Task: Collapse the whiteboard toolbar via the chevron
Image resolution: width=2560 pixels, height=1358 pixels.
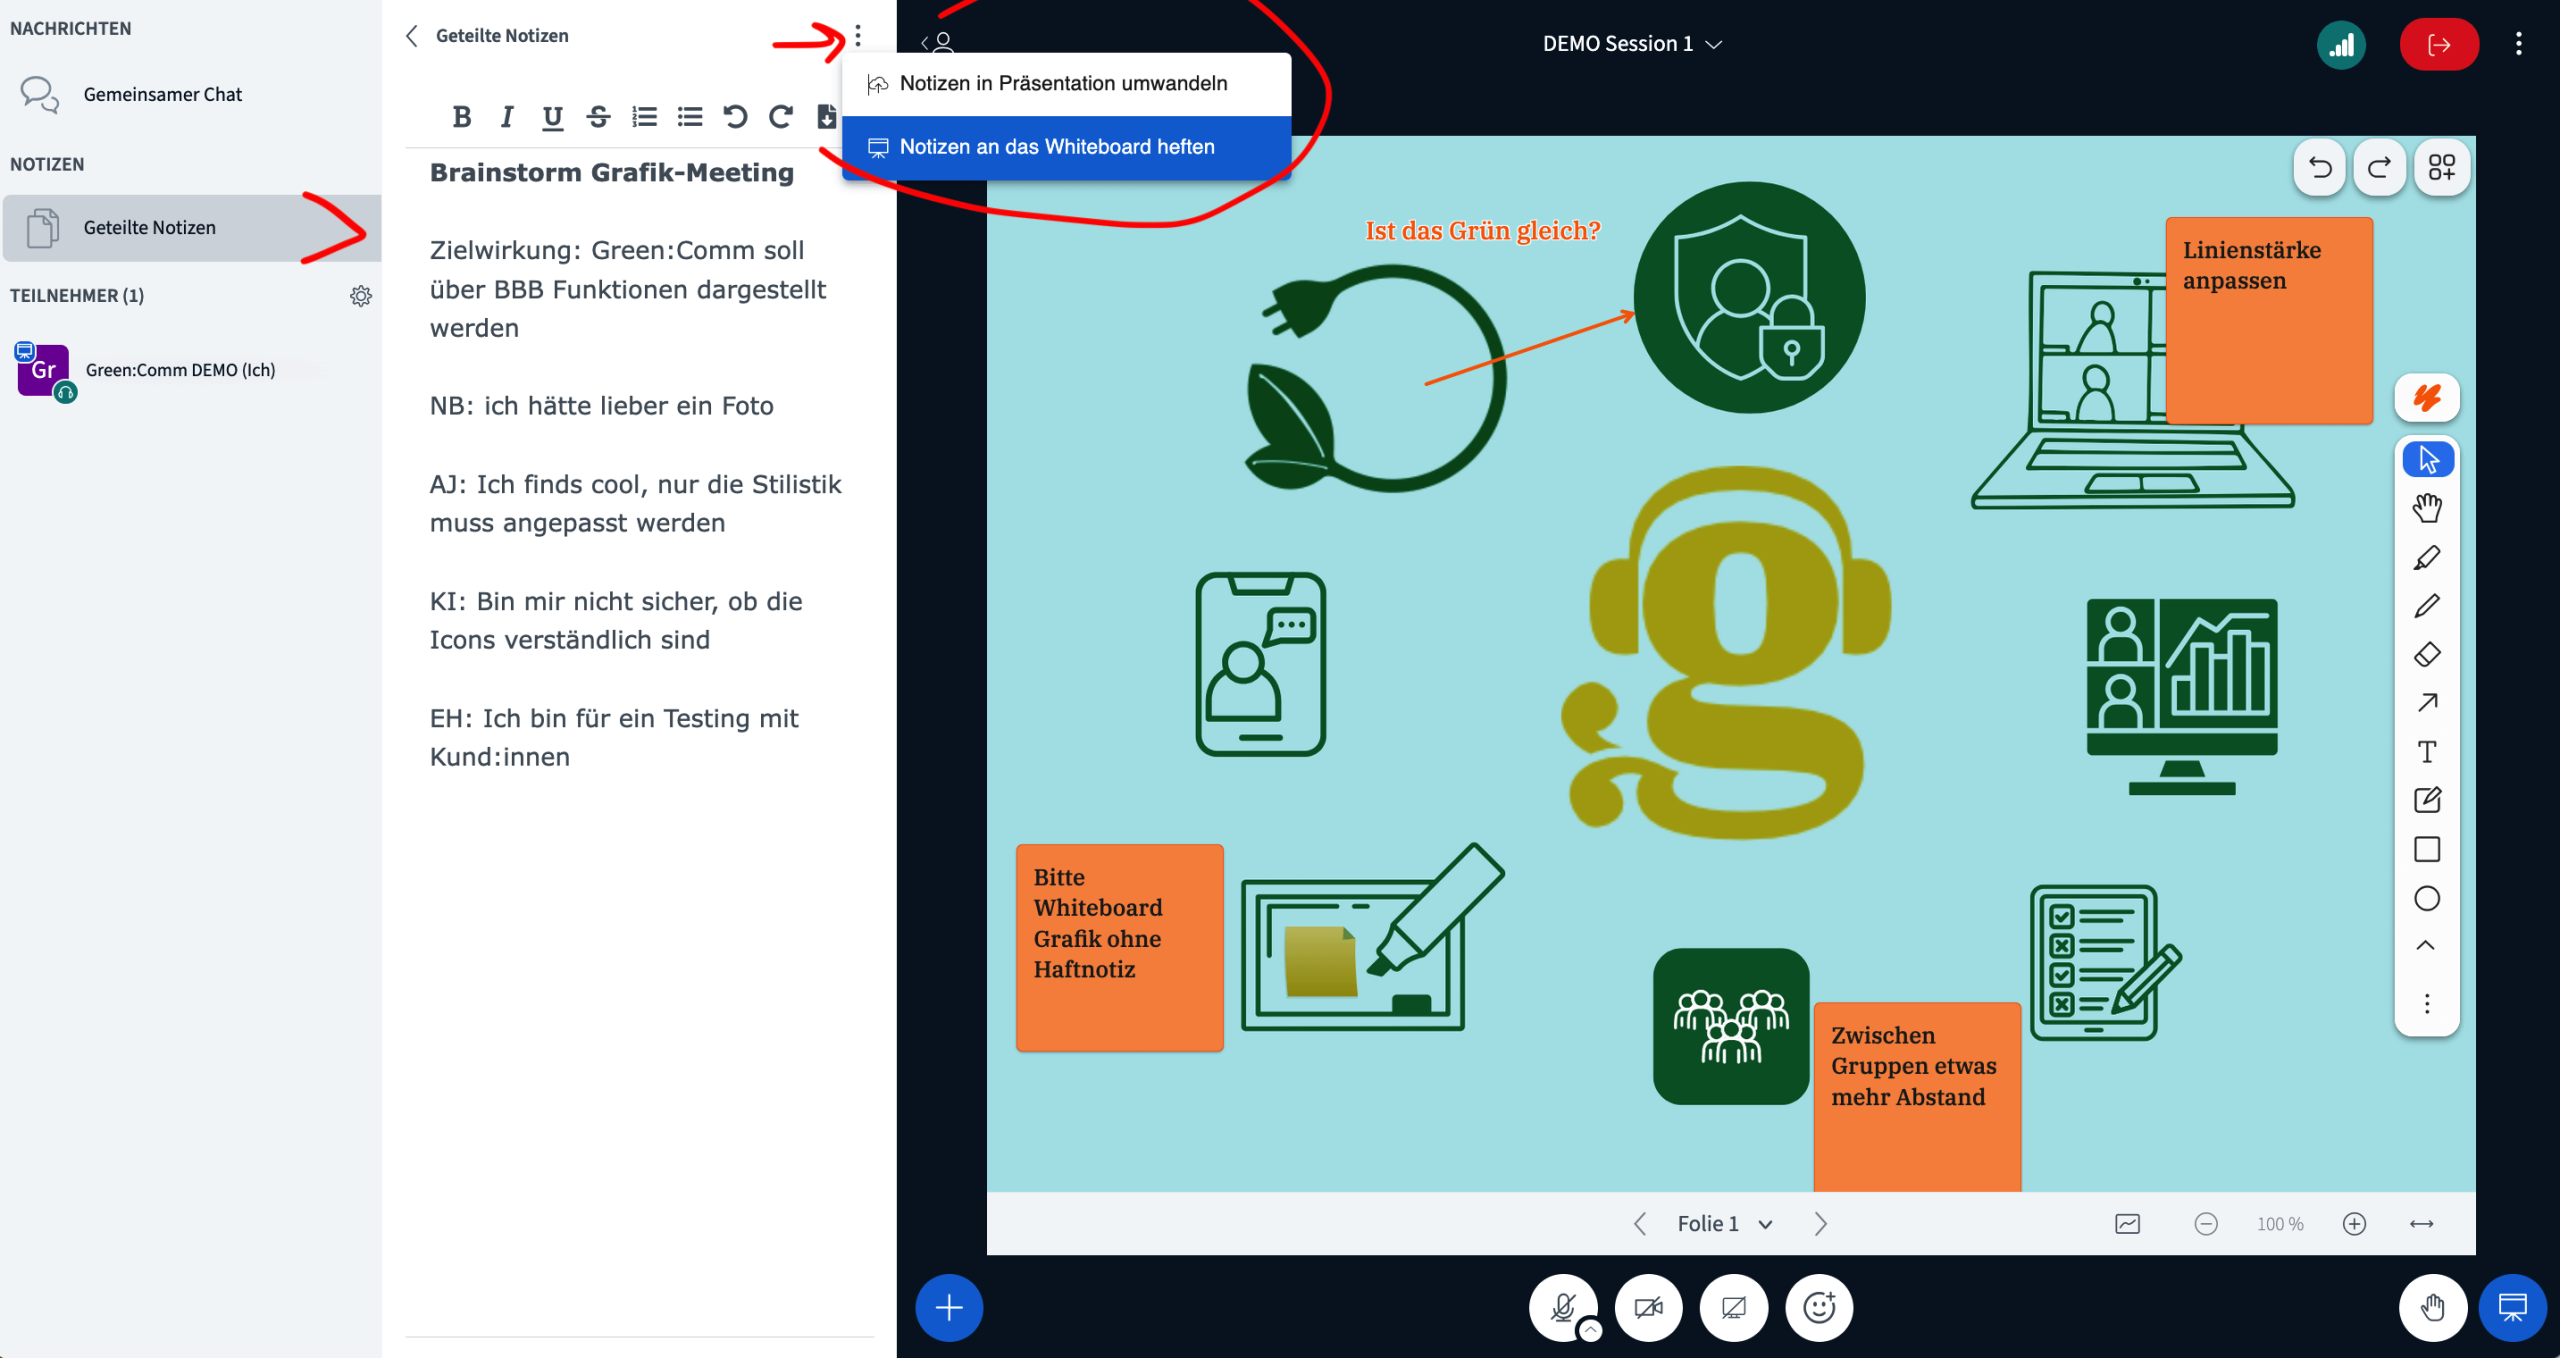Action: (x=2427, y=944)
